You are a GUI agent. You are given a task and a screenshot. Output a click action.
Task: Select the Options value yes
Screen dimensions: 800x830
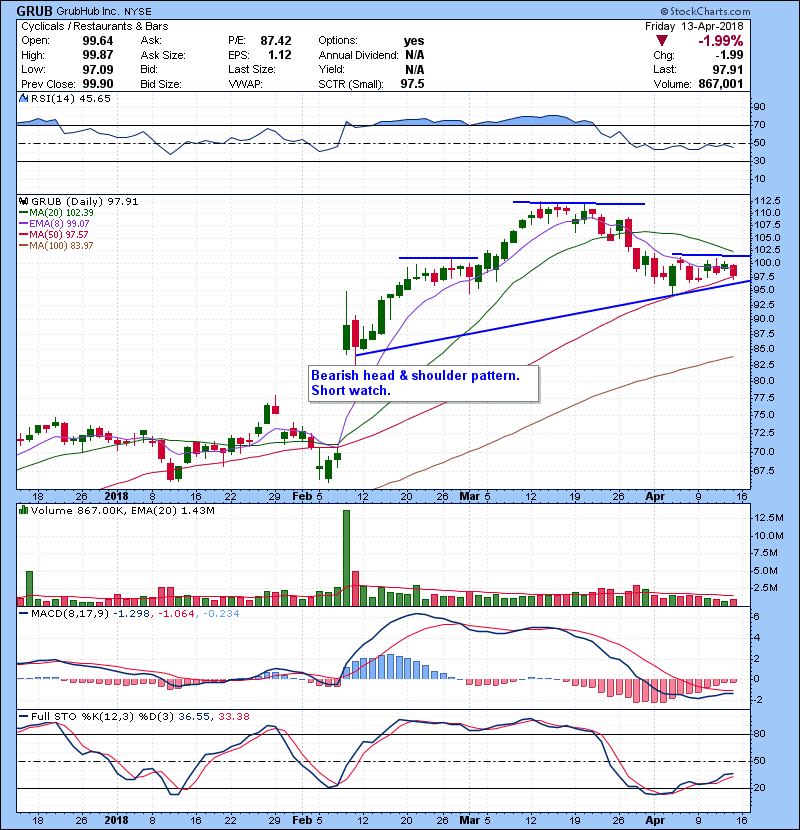tap(414, 41)
